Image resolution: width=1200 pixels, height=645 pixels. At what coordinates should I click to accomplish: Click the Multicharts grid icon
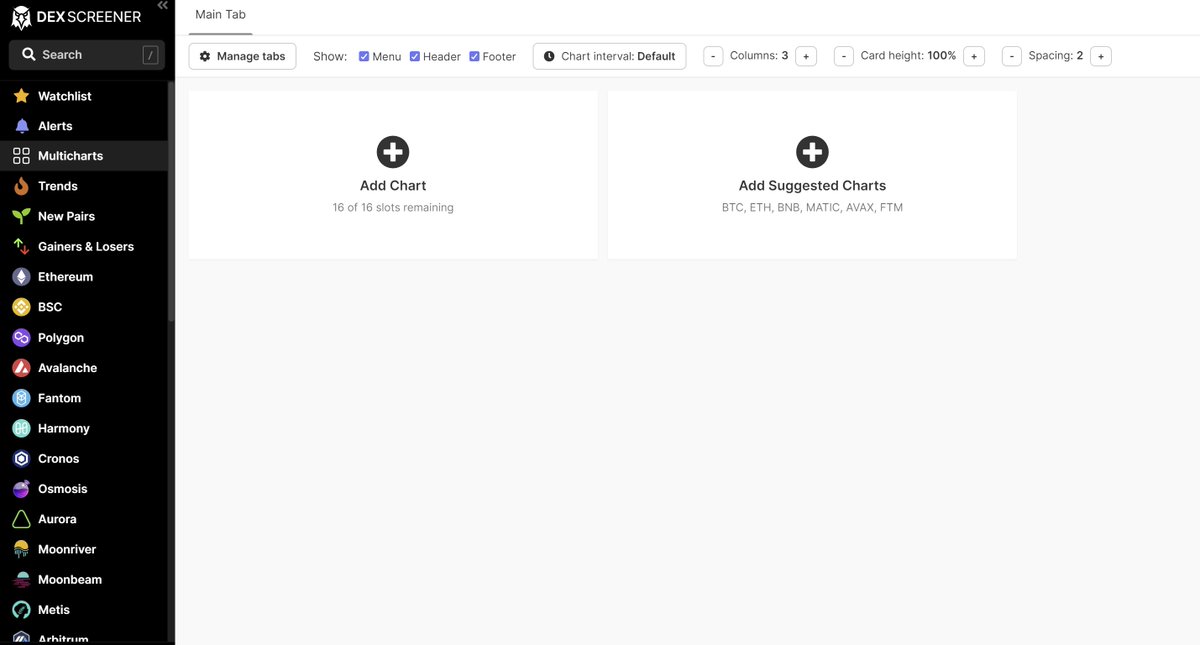[x=21, y=156]
